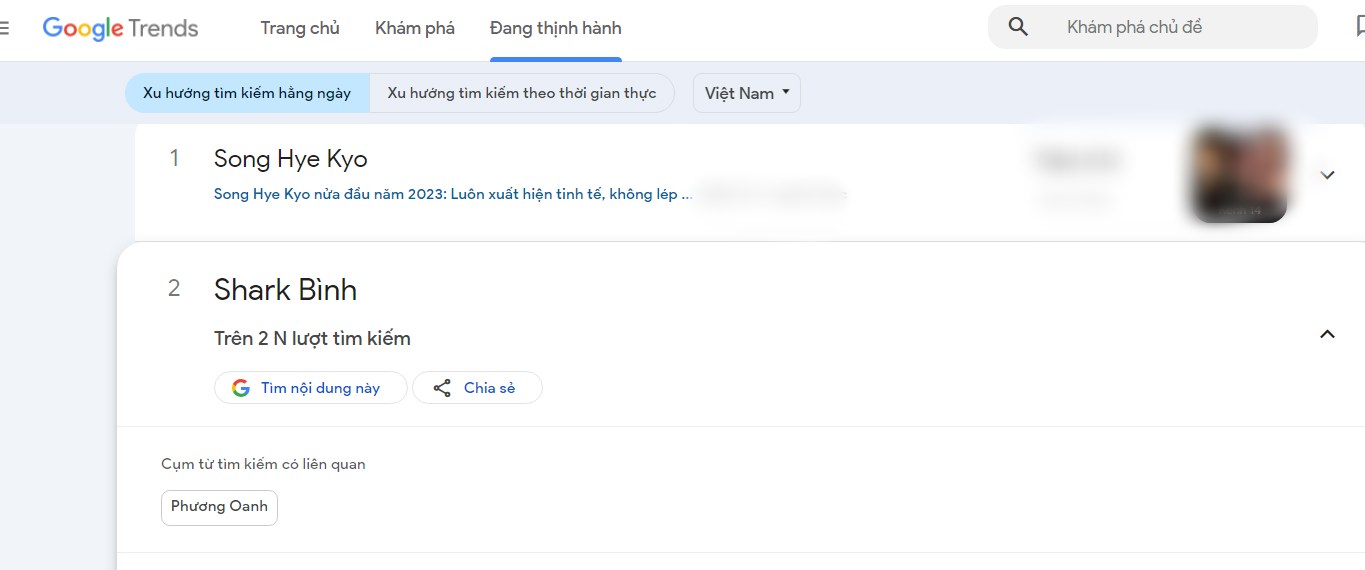Select Xu hướng tìm kiếm hằng ngày
This screenshot has height=570, width=1365.
[x=247, y=93]
